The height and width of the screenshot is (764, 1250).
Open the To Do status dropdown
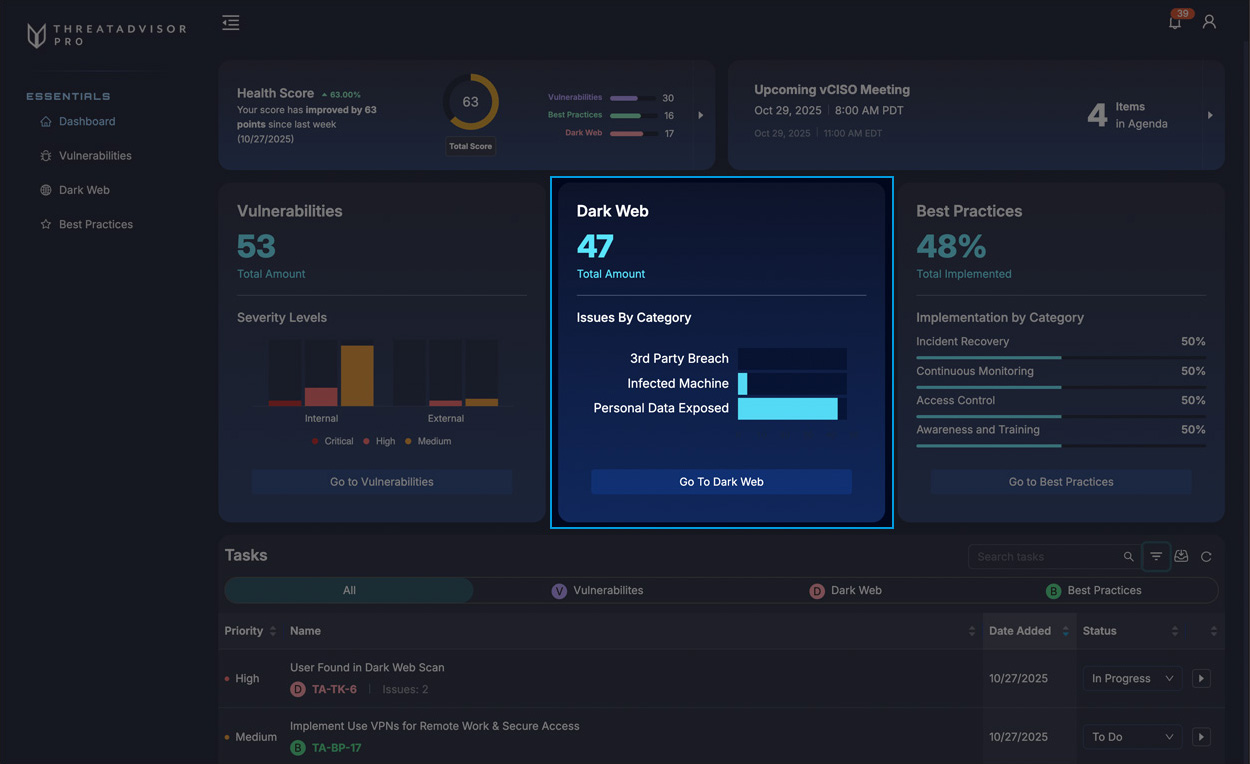coord(1132,737)
